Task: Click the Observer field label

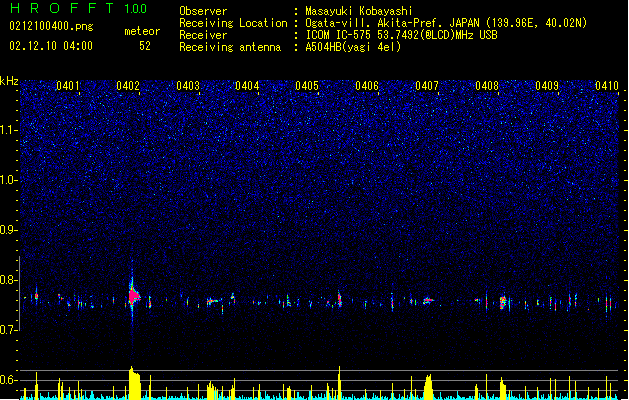Action: [x=203, y=11]
